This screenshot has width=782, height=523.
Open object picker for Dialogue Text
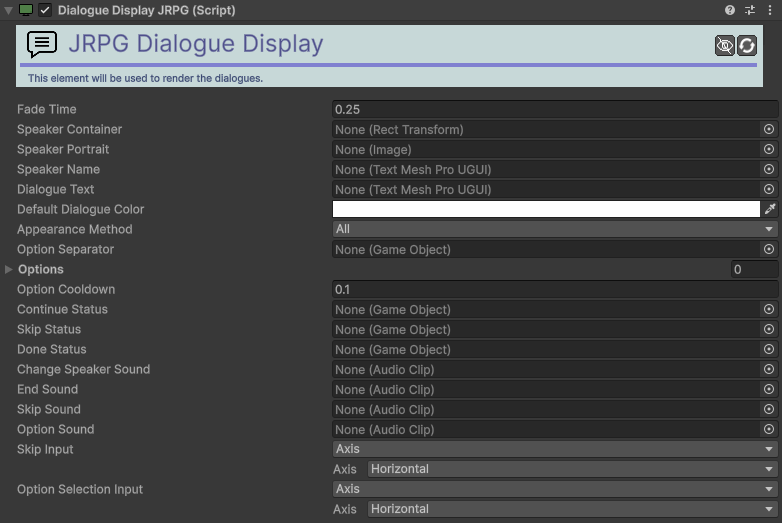click(769, 189)
